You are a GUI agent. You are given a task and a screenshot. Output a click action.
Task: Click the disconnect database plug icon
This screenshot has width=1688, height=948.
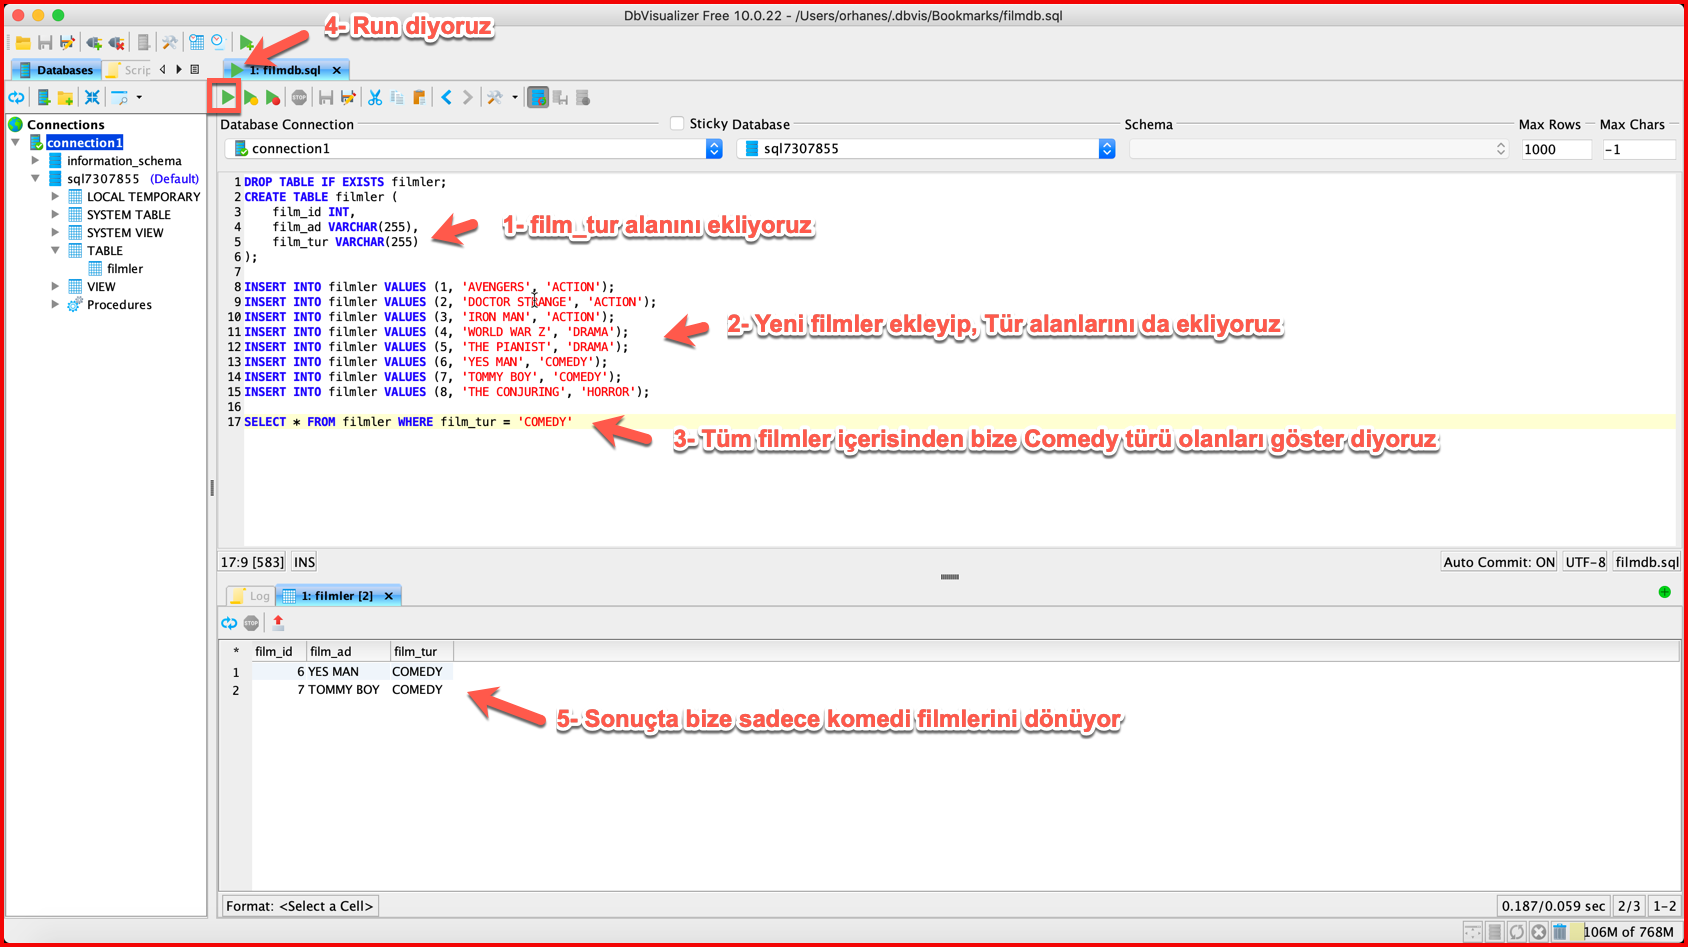pos(116,42)
